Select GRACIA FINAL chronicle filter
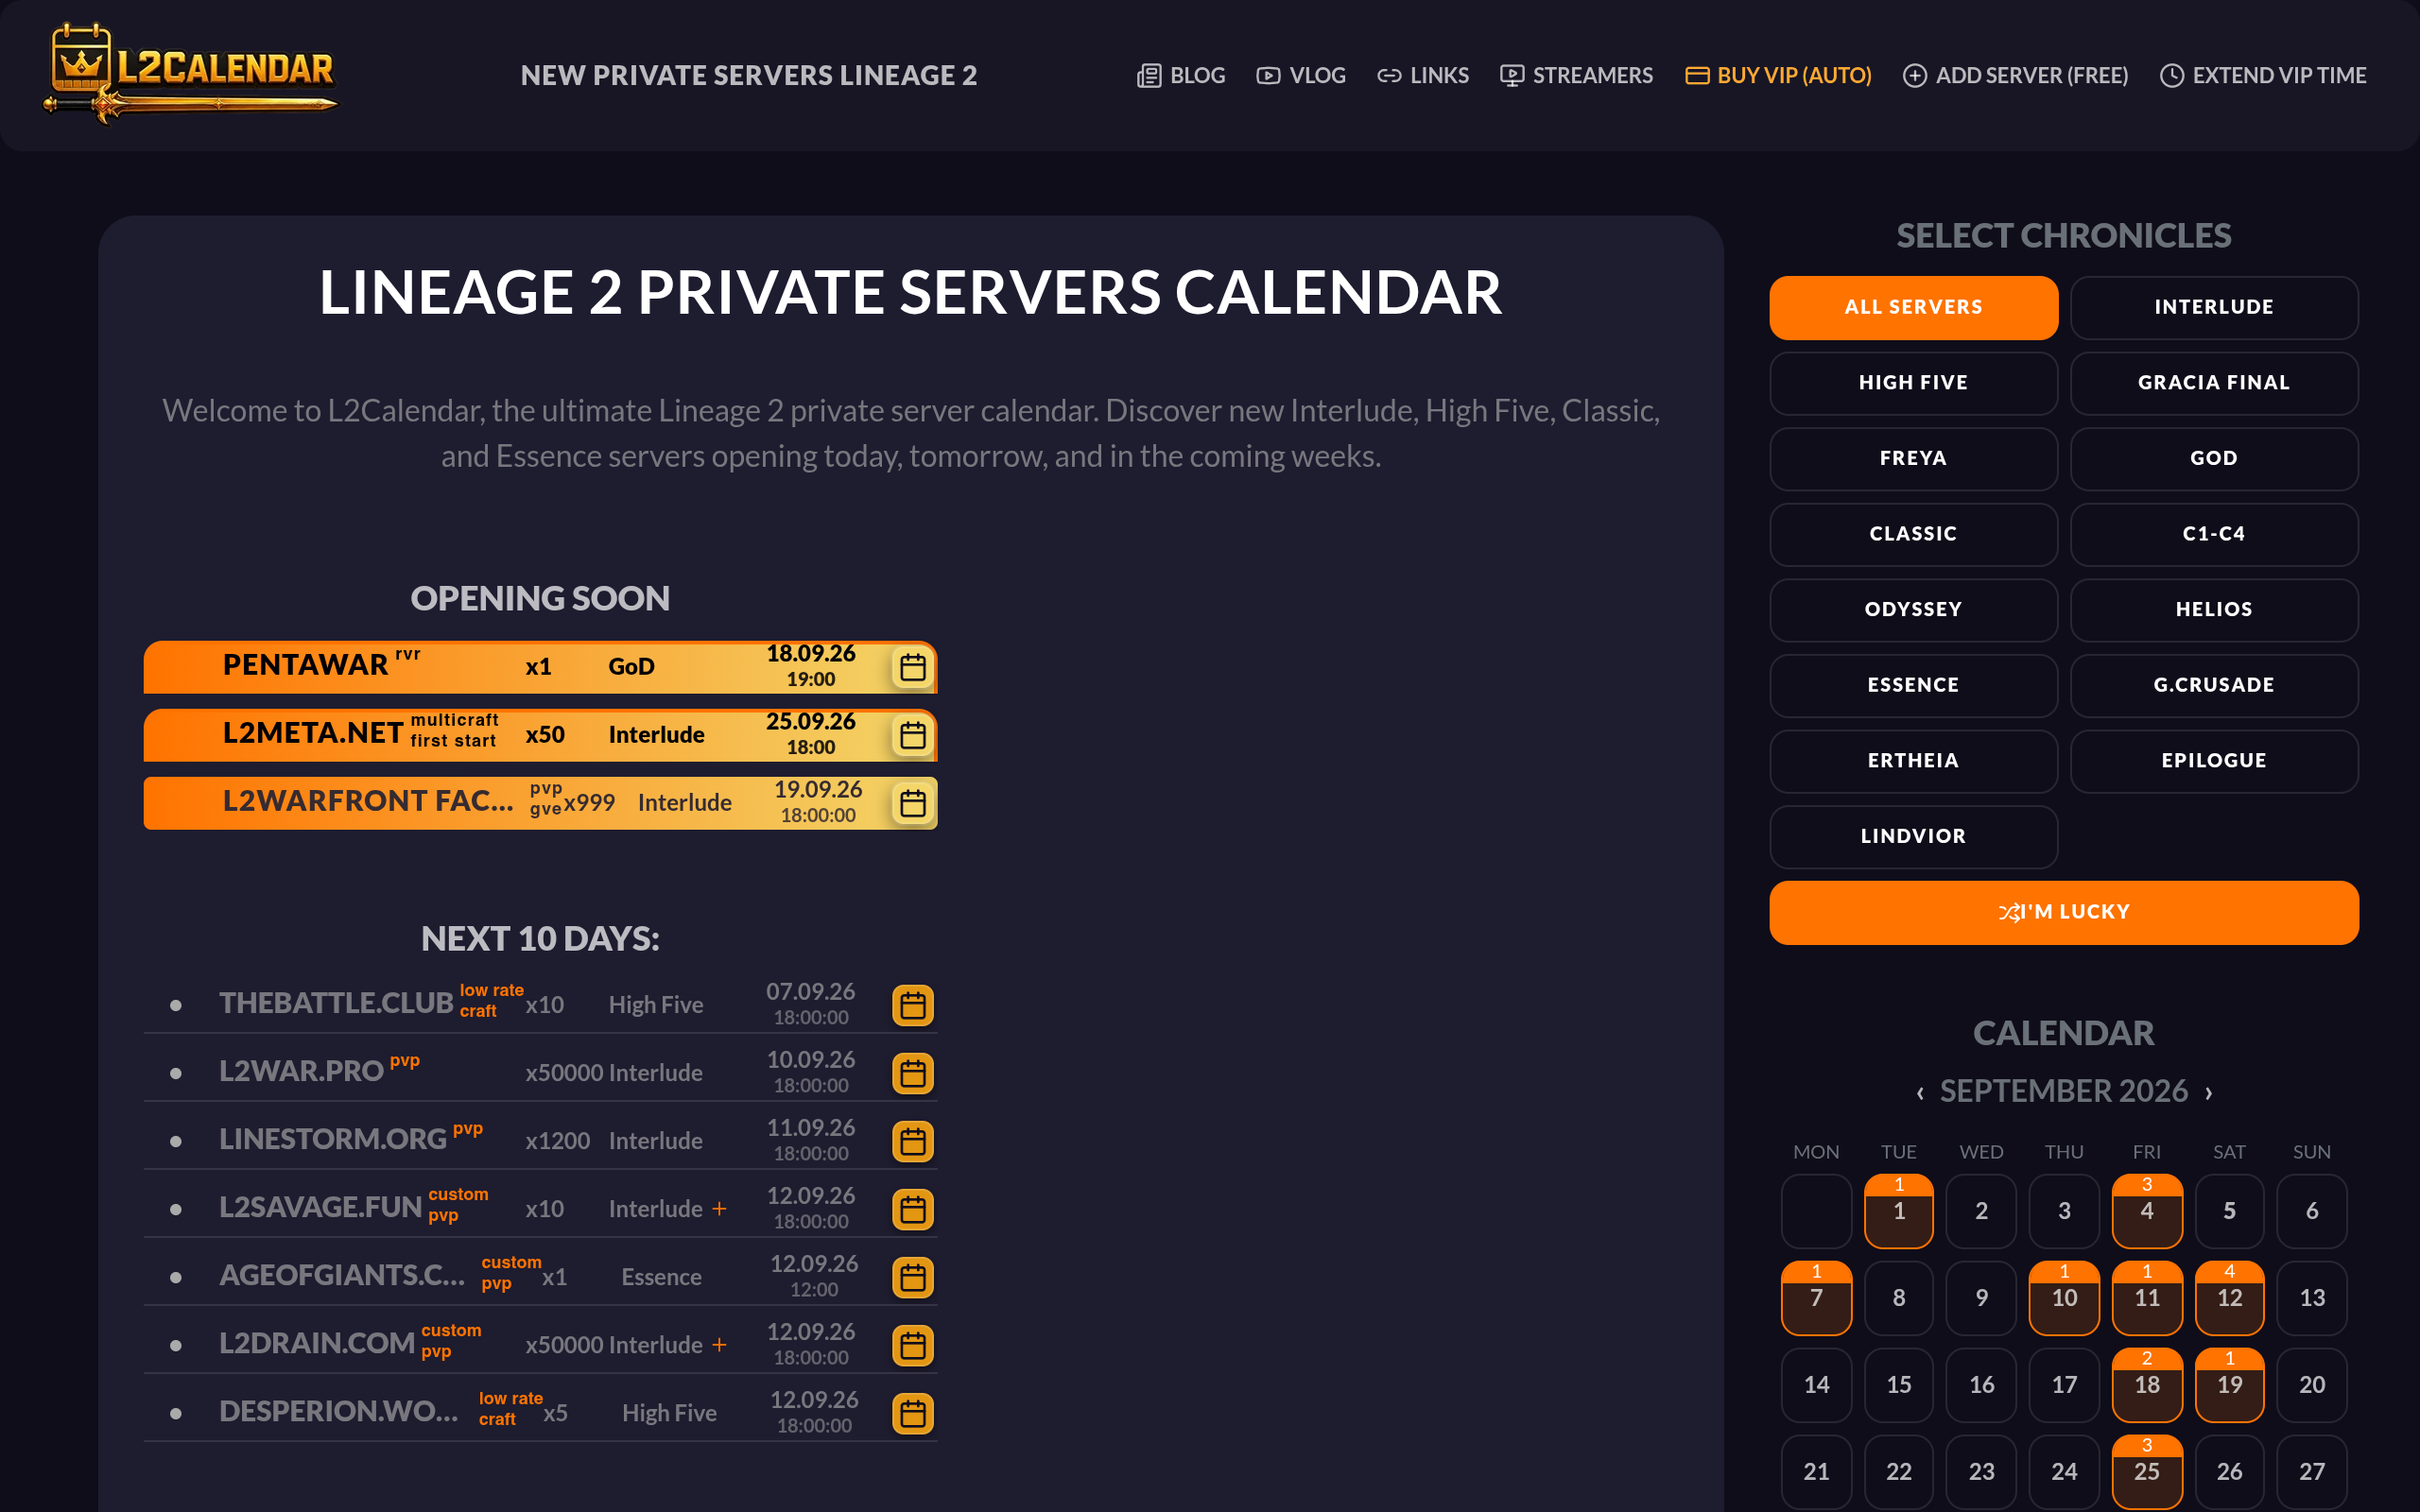Viewport: 2420px width, 1512px height. point(2214,383)
